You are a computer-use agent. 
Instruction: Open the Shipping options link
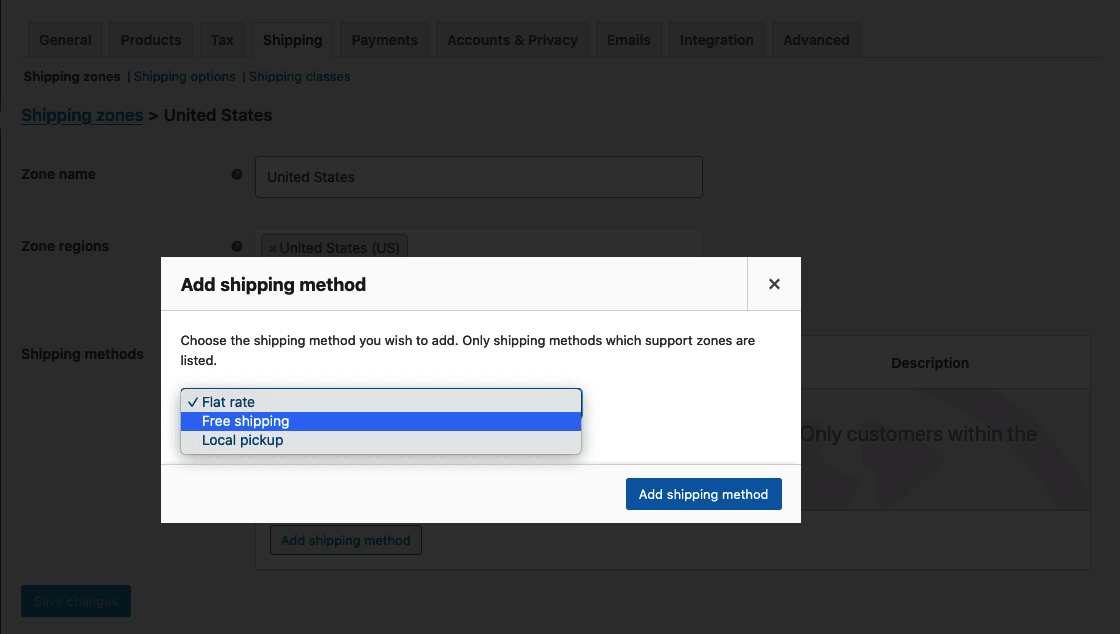(x=184, y=76)
